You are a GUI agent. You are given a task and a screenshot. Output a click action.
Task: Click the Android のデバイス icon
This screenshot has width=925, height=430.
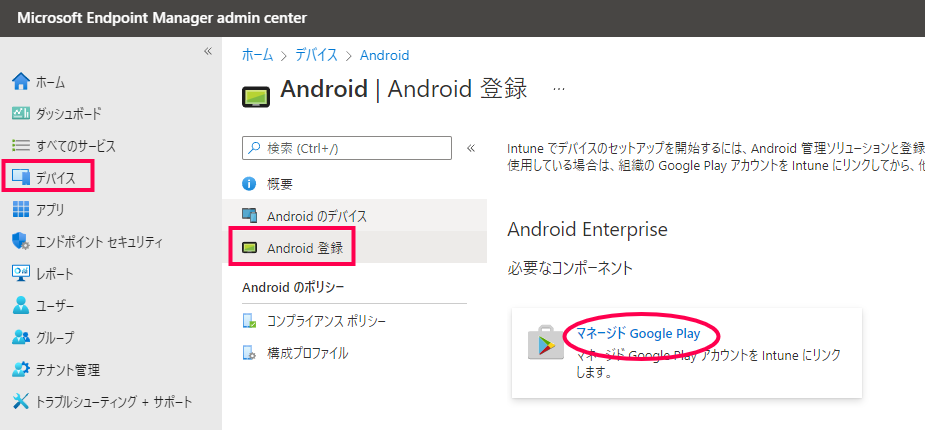pyautogui.click(x=250, y=216)
